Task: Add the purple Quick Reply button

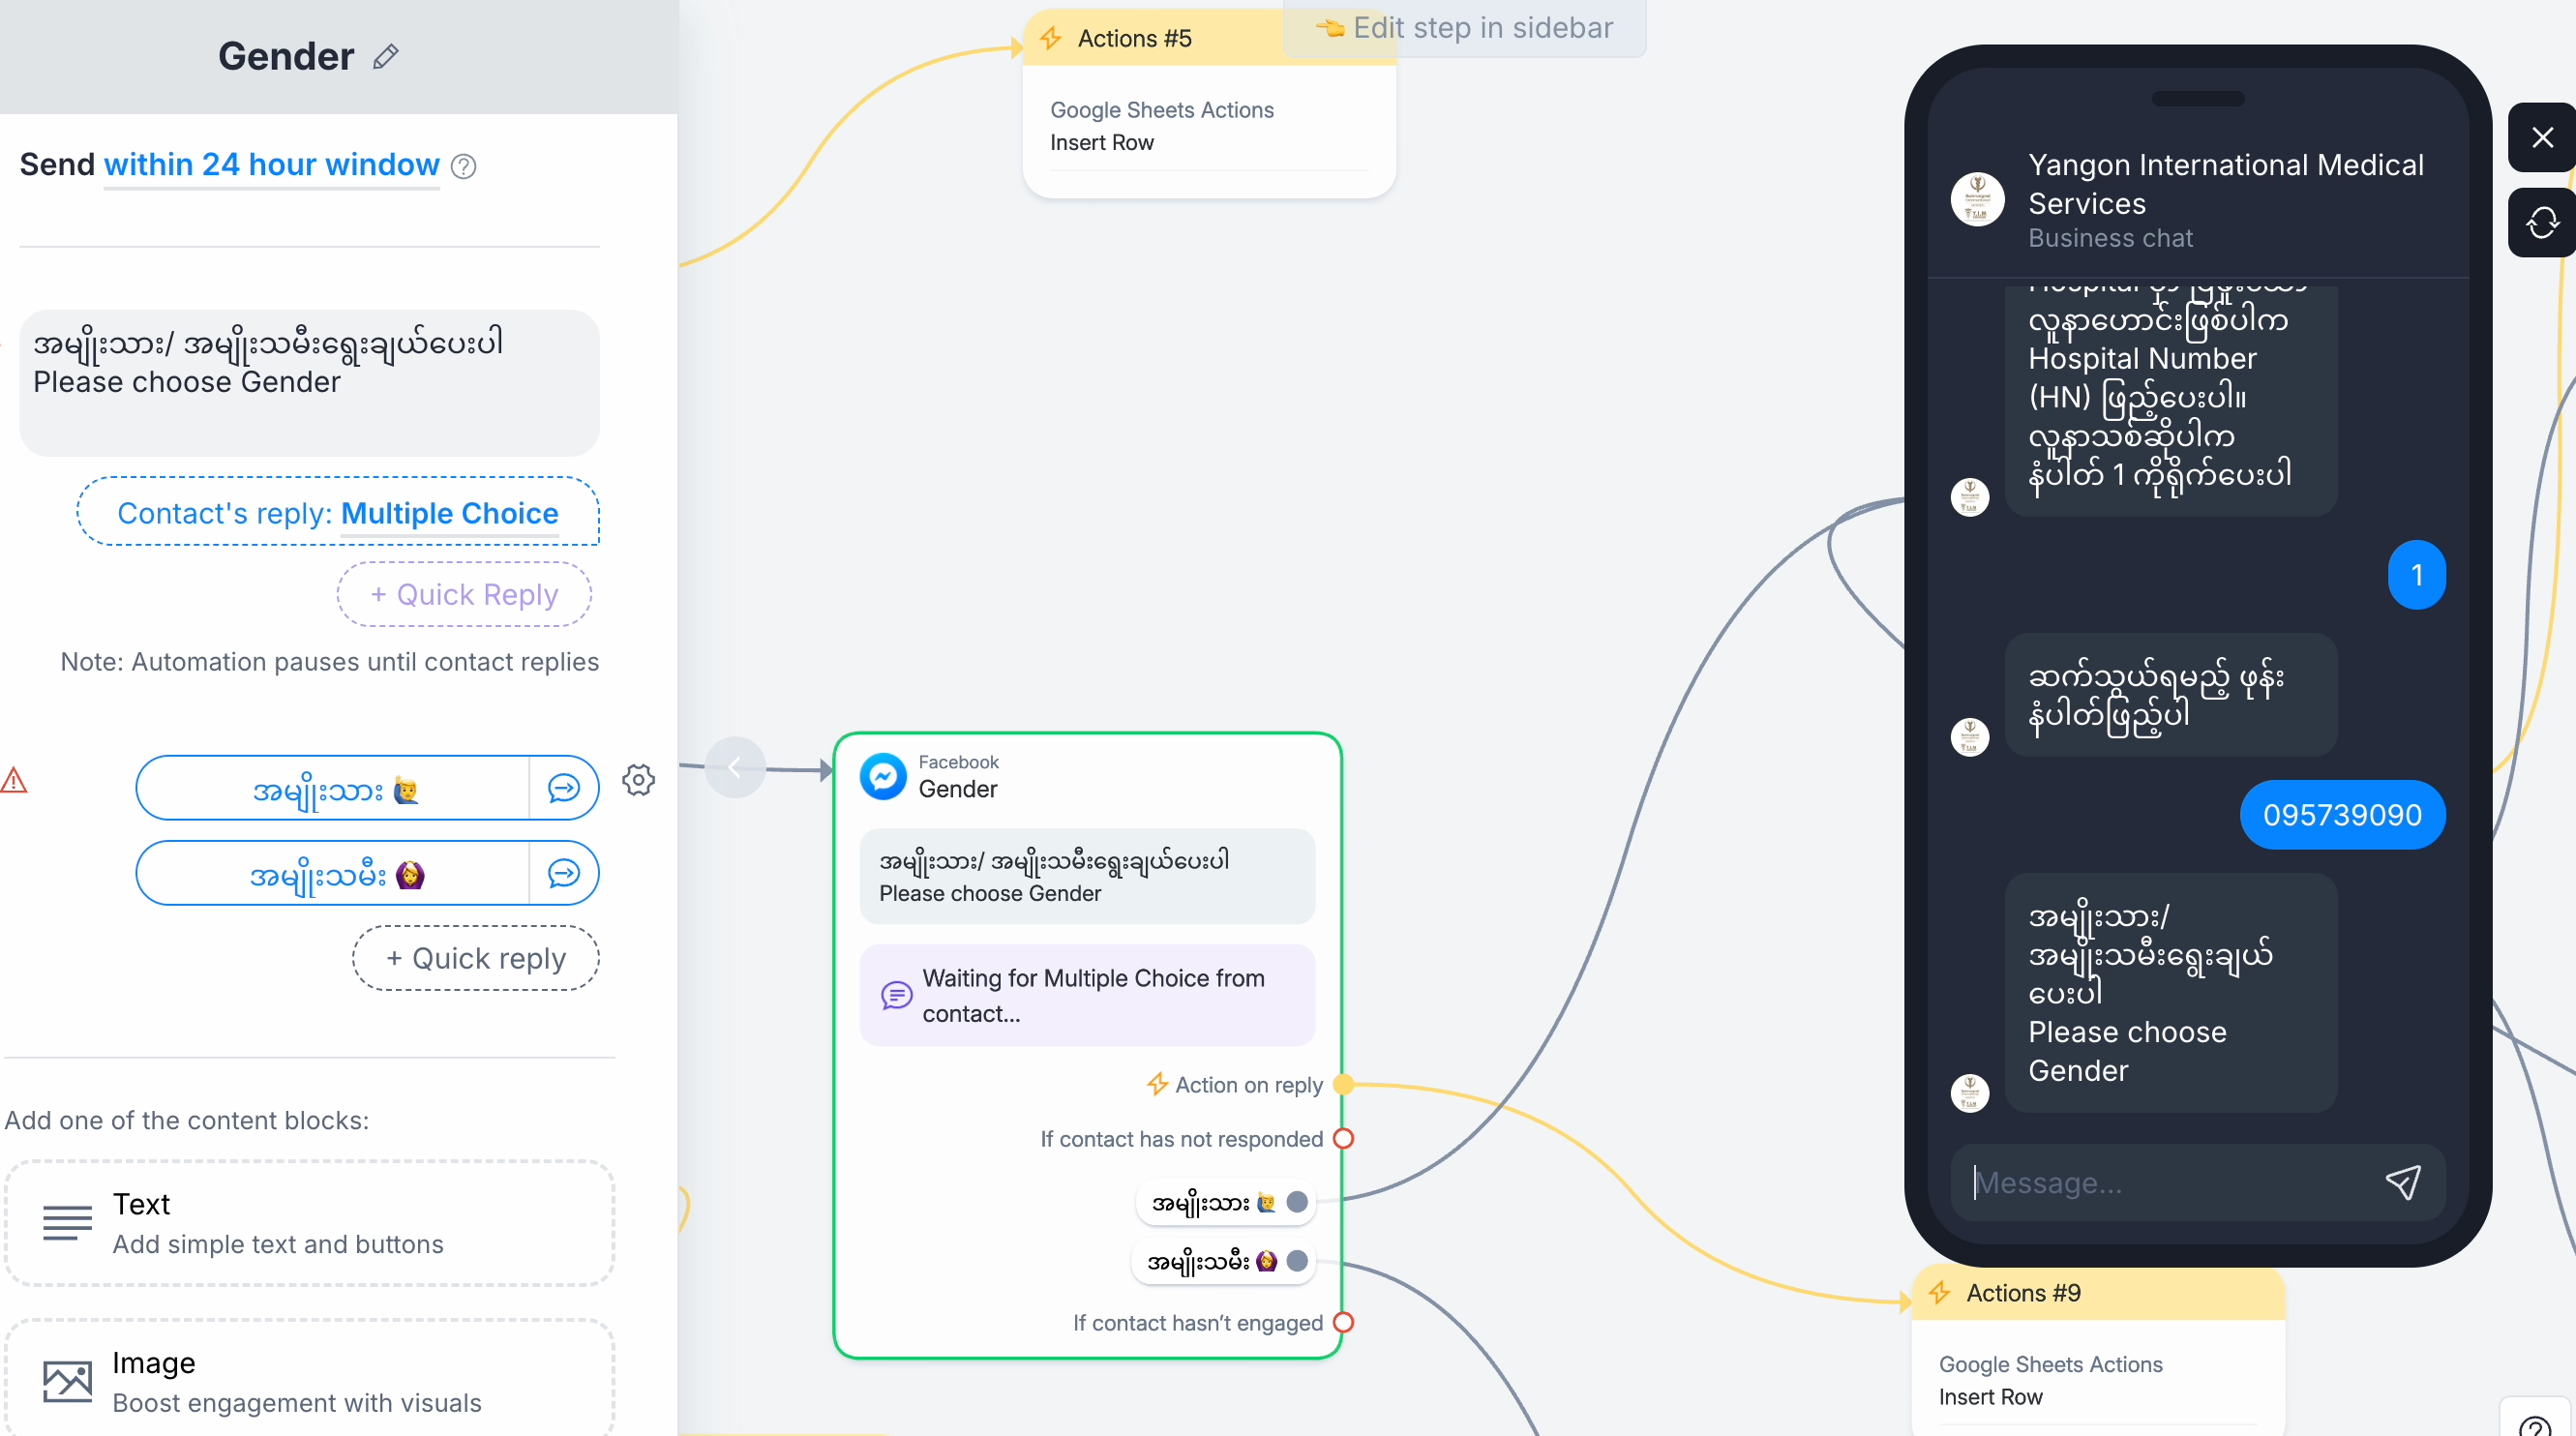Action: pyautogui.click(x=464, y=594)
